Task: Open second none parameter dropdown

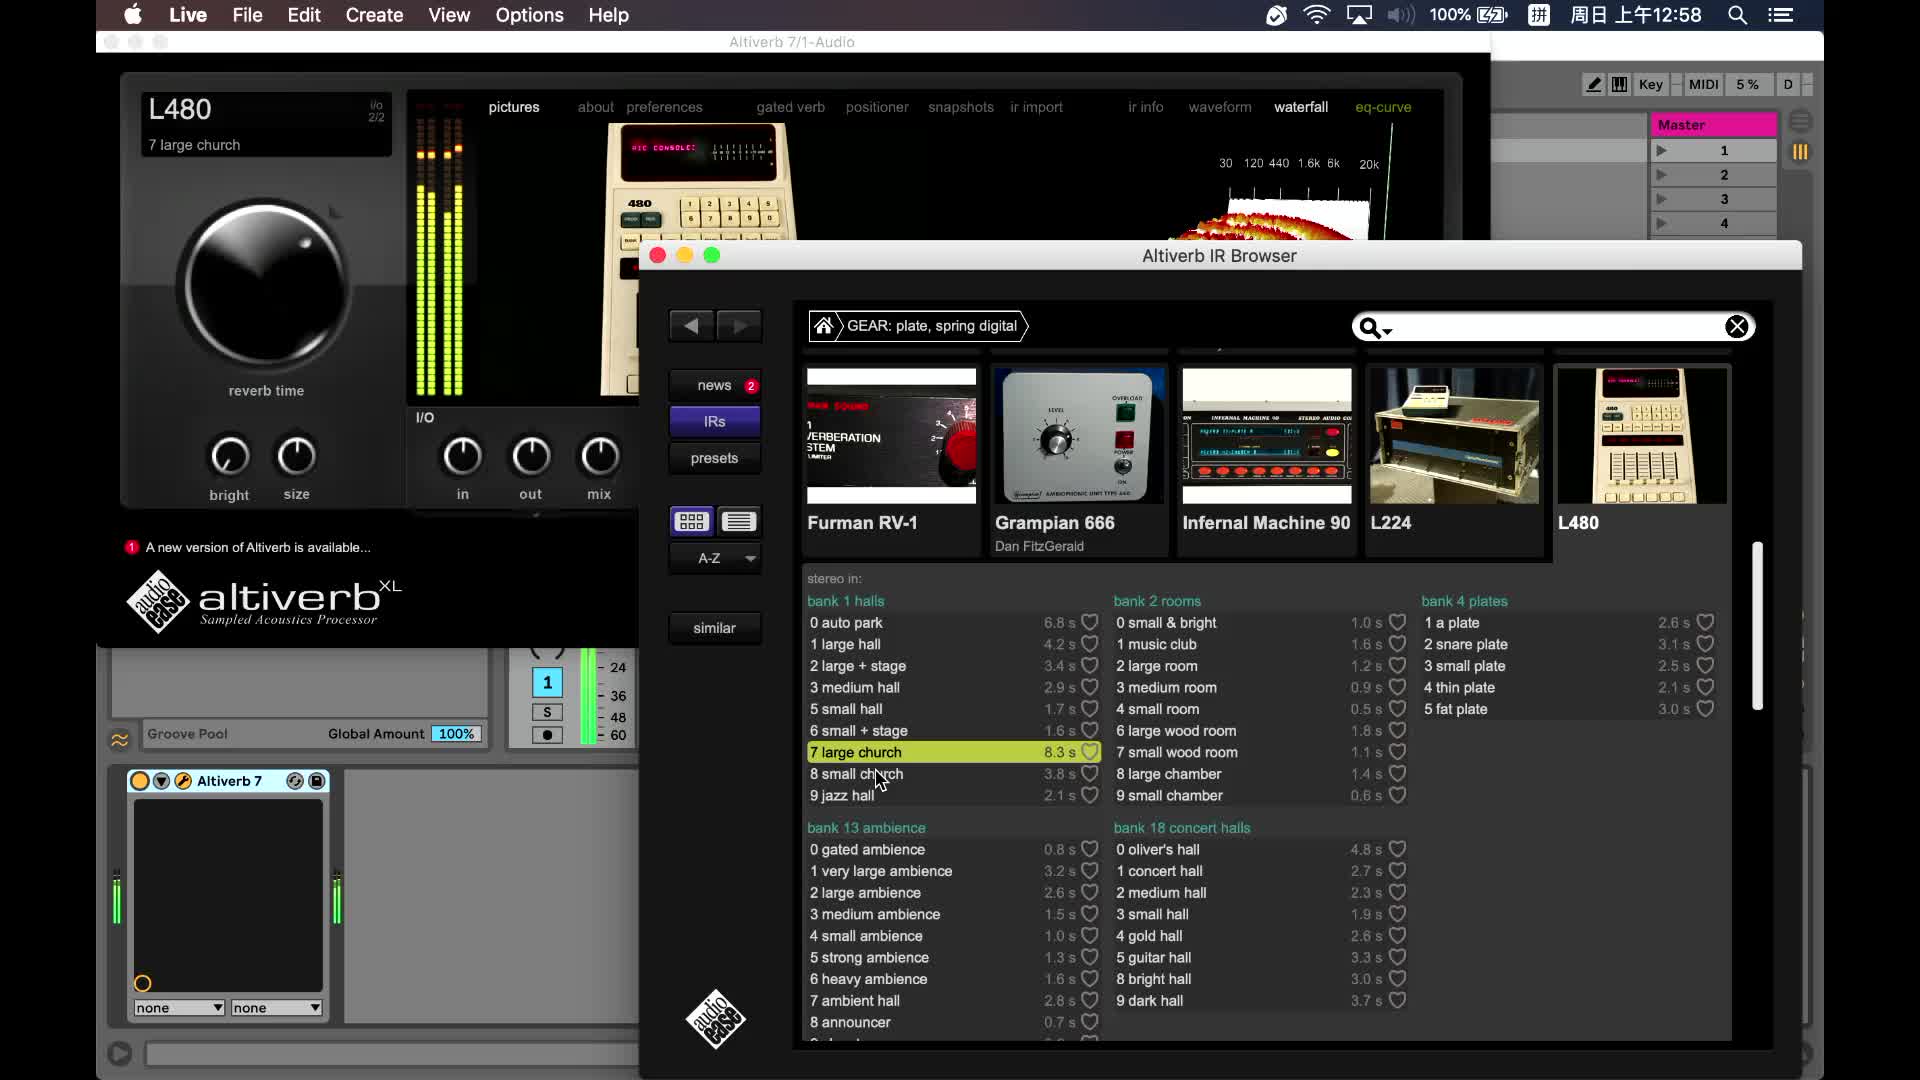Action: click(x=276, y=1008)
